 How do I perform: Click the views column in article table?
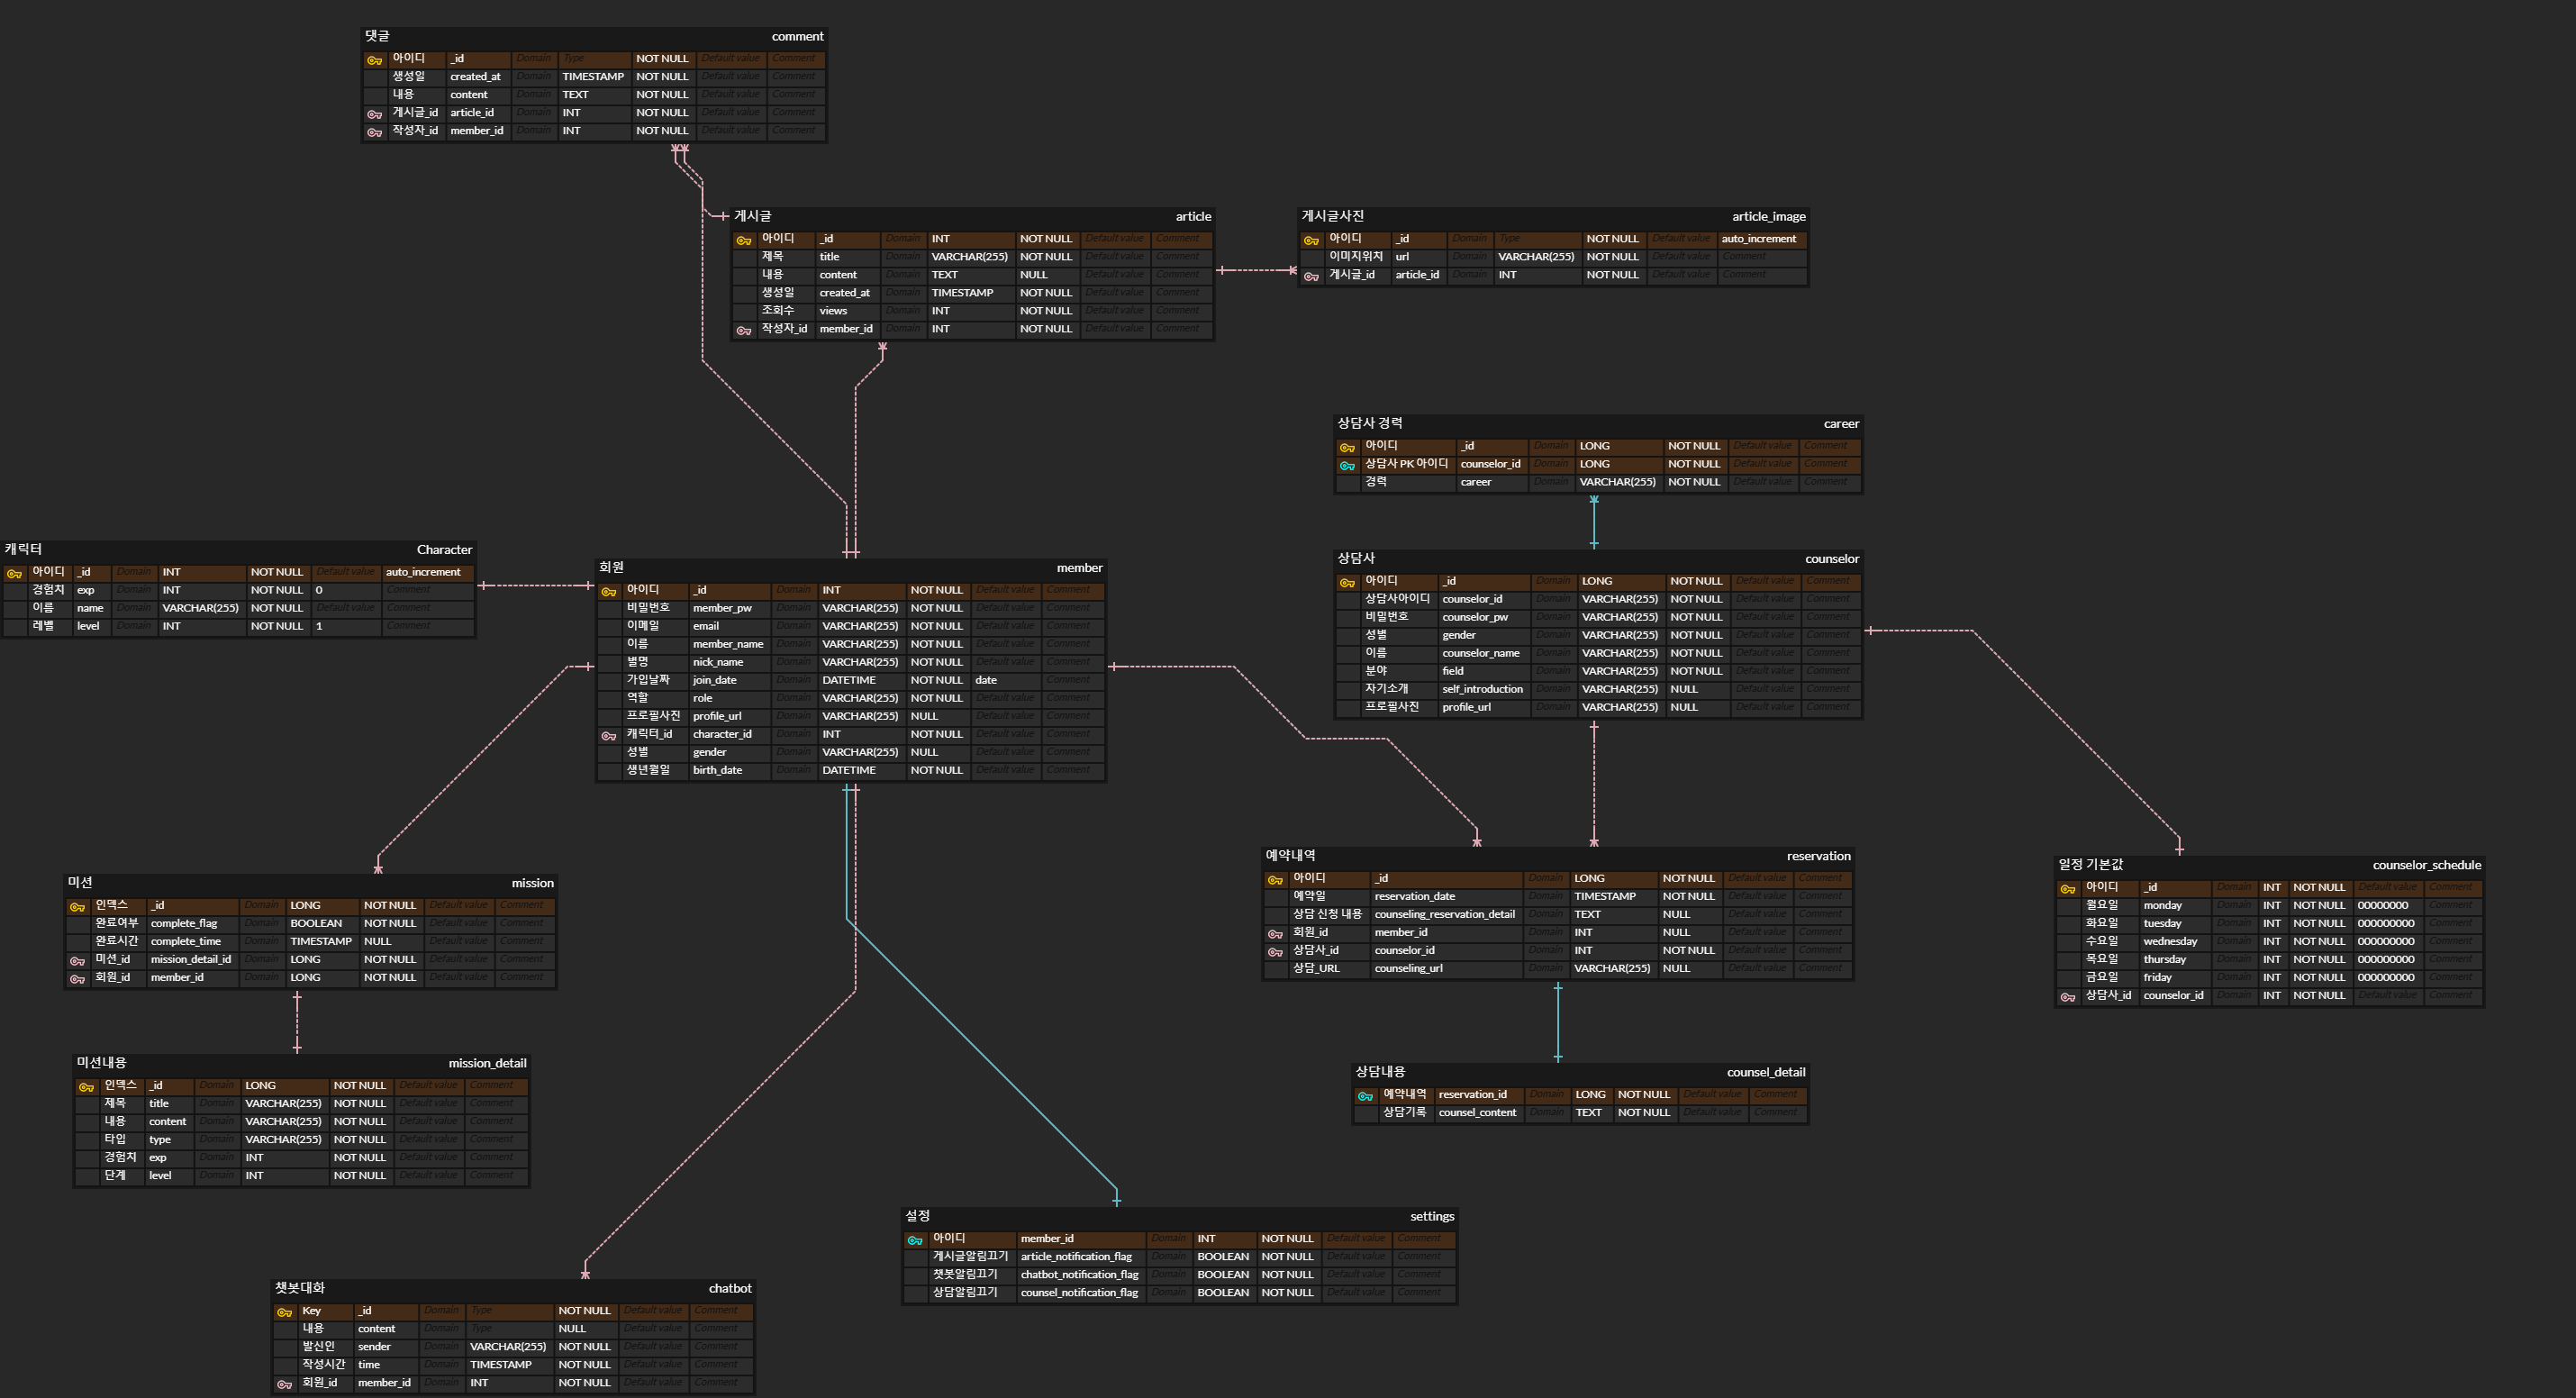pyautogui.click(x=833, y=310)
